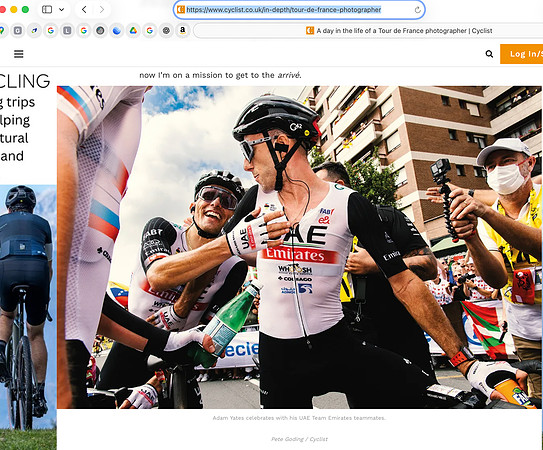Click the Cyclist site favicon in the address bar
Screen dimensions: 543x450
click(x=181, y=10)
